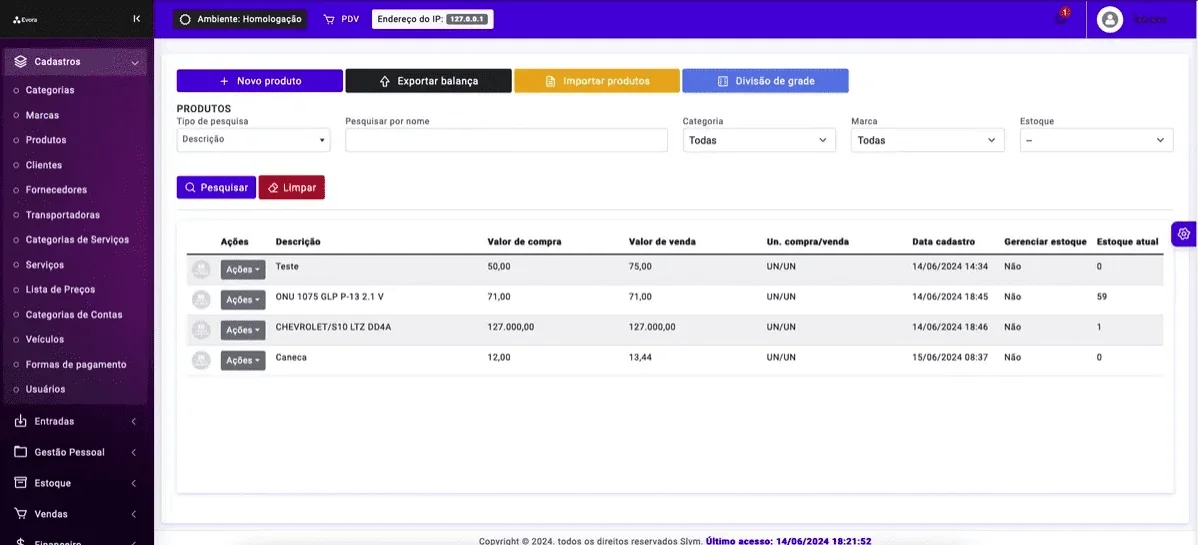Click the Cadastros layers icon
The height and width of the screenshot is (545, 1198).
21,62
